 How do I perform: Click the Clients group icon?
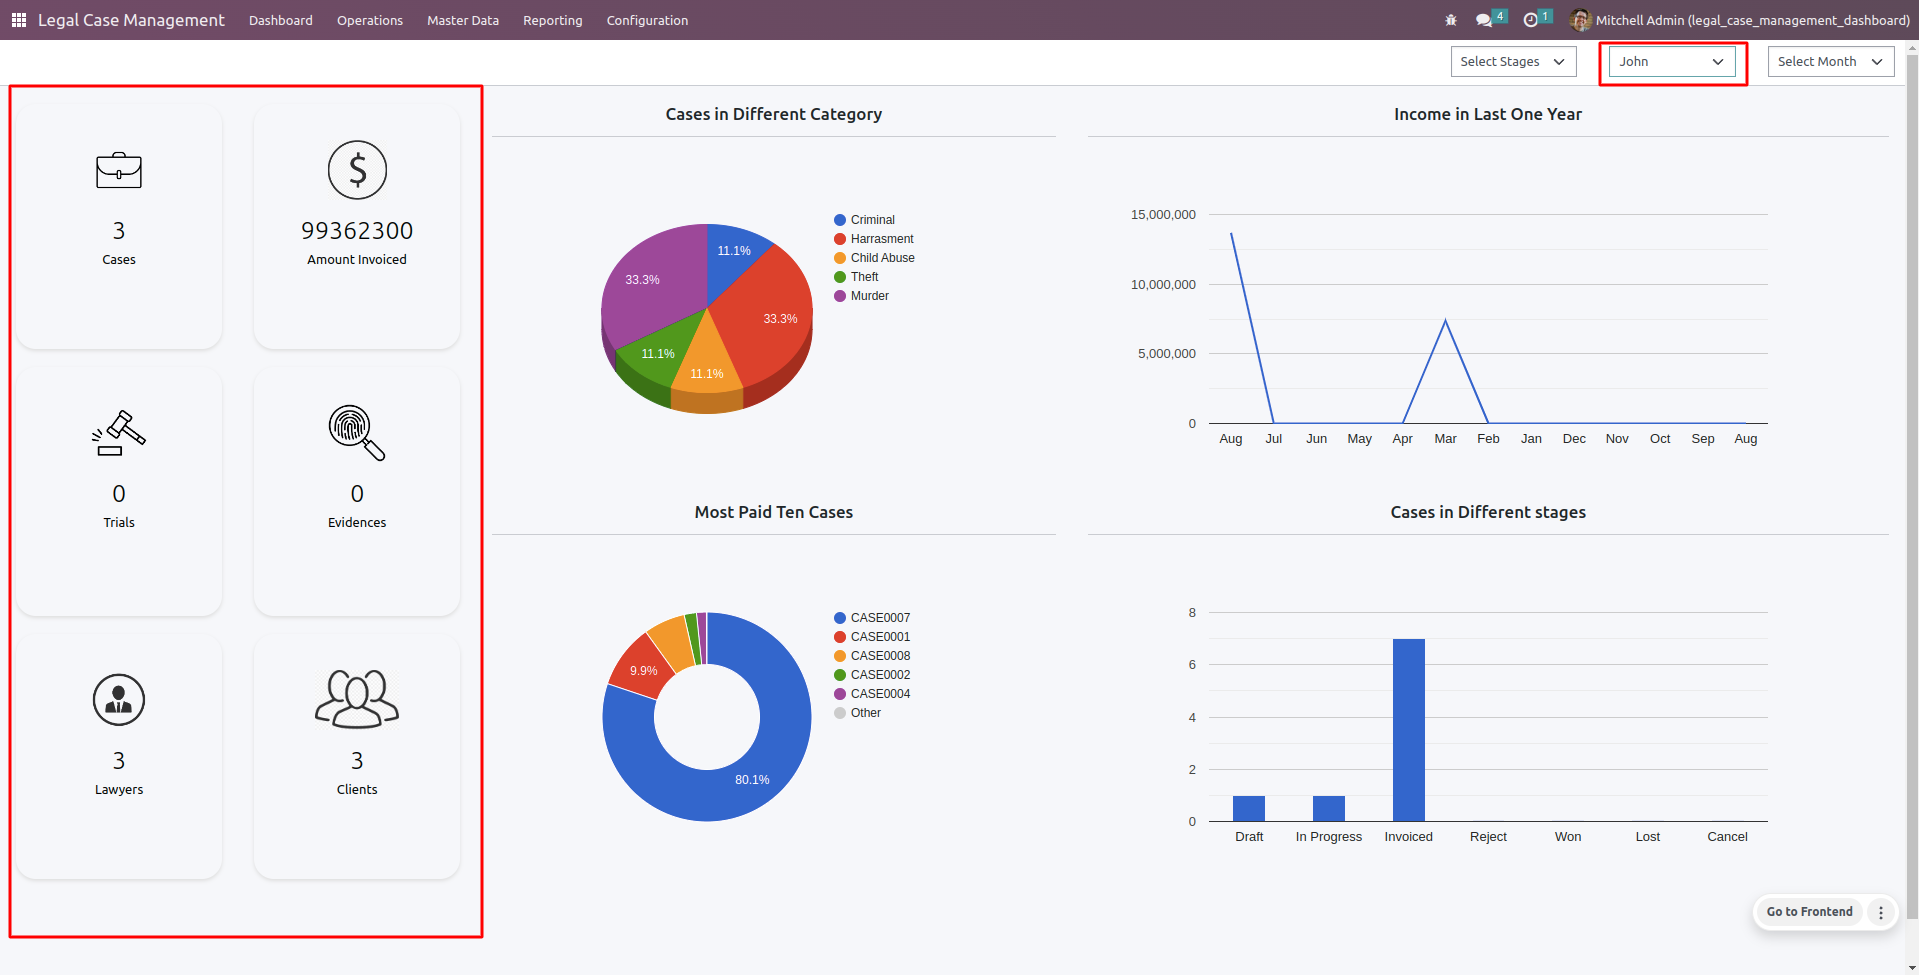click(x=357, y=699)
